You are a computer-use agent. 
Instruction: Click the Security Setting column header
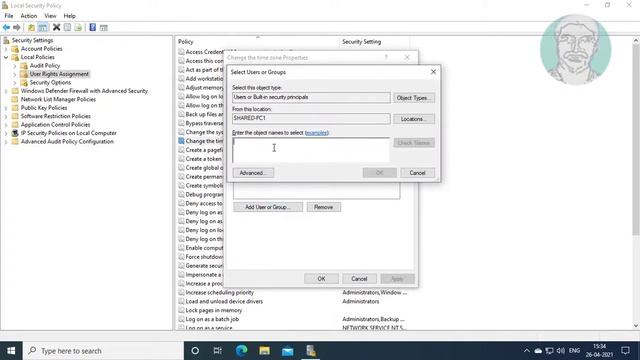362,42
